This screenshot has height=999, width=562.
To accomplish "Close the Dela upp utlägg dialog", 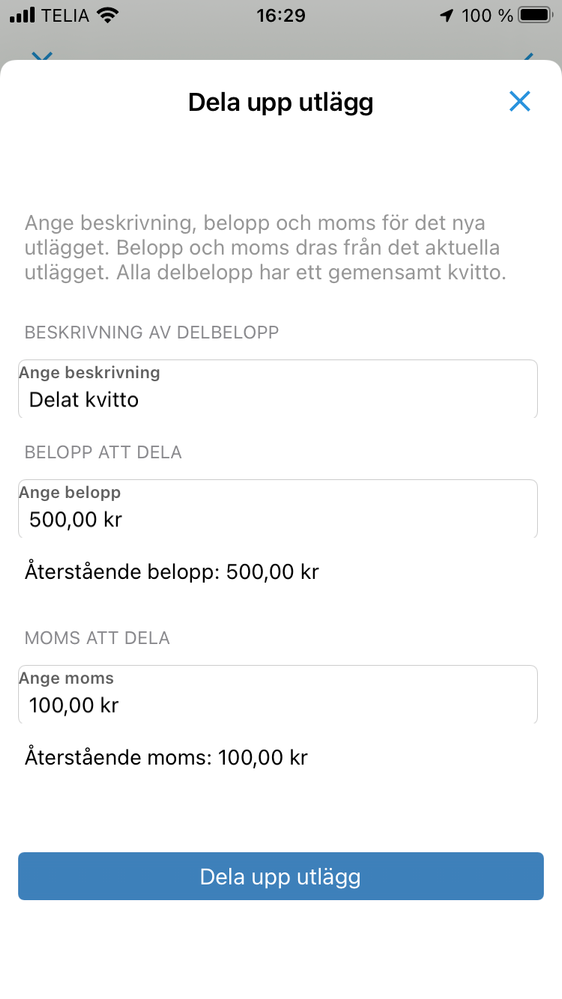I will click(x=519, y=101).
